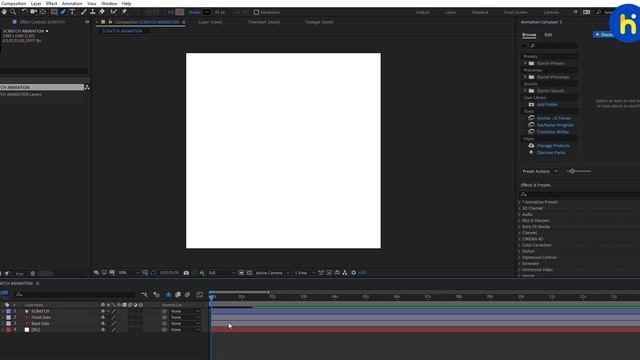Image resolution: width=640 pixels, height=360 pixels.
Task: Open parent dropdown for SCRATCH layer
Action: coord(185,311)
